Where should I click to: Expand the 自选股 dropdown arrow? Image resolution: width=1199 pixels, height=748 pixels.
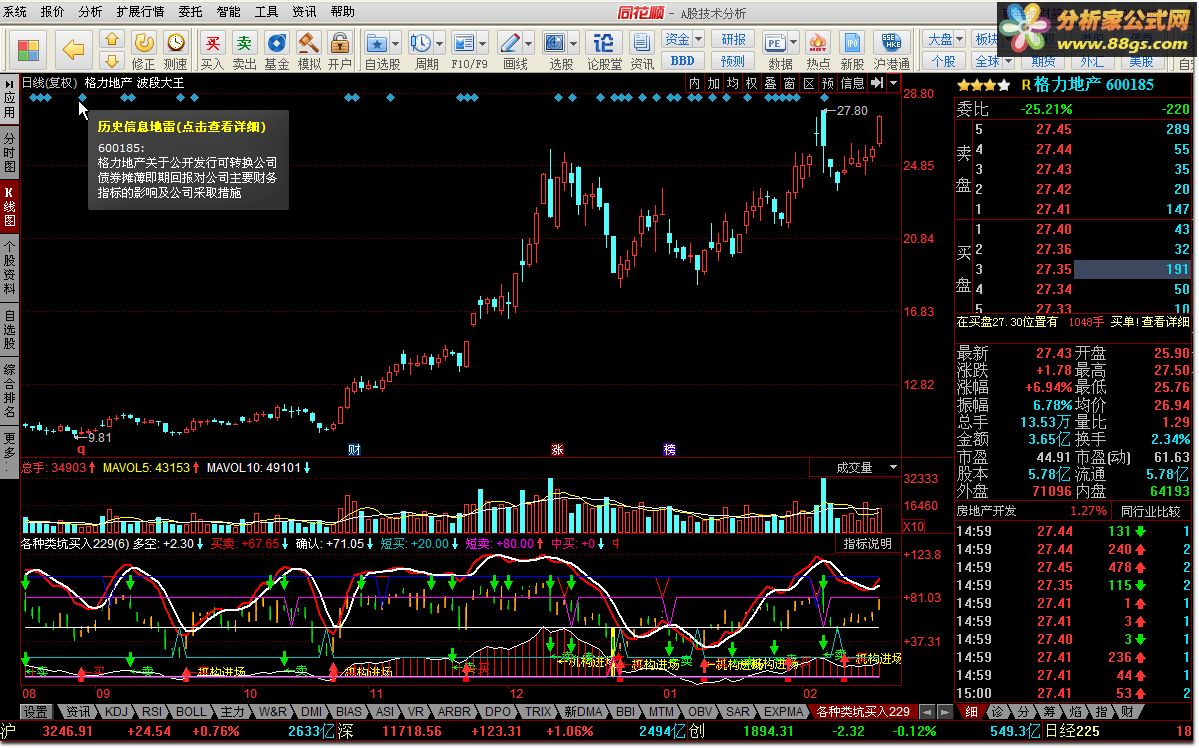(x=395, y=44)
